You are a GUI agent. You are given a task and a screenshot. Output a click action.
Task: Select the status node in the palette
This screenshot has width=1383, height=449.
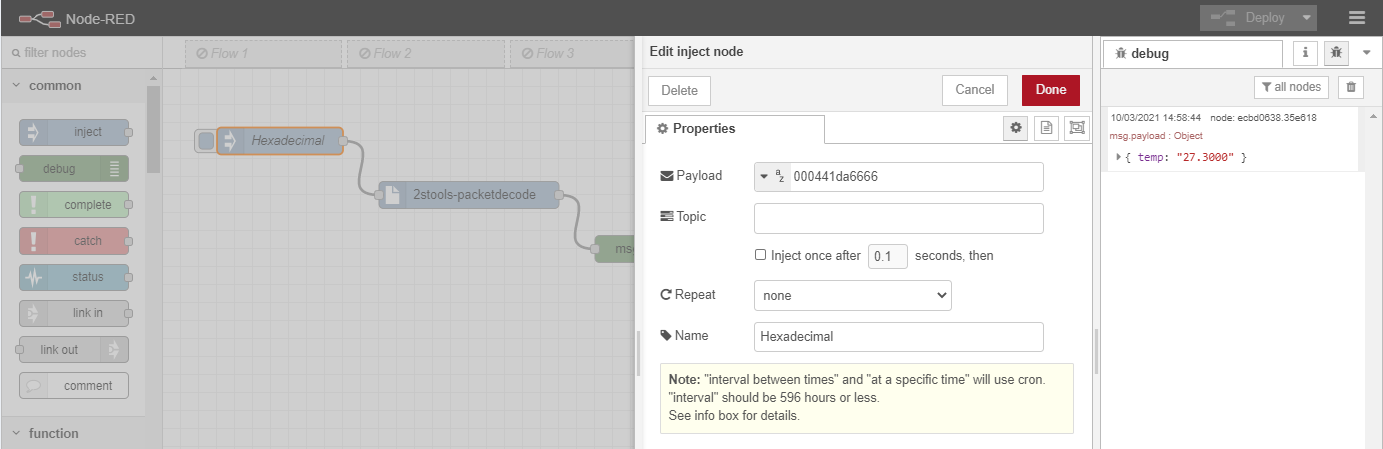(x=74, y=277)
